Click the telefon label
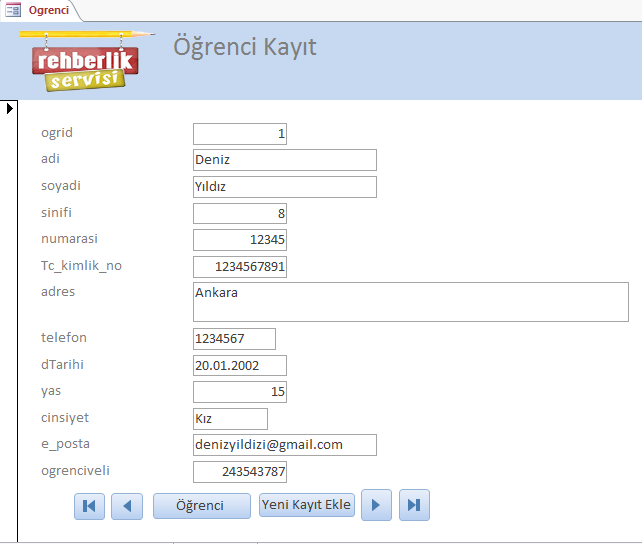This screenshot has height=544, width=642. (64, 337)
